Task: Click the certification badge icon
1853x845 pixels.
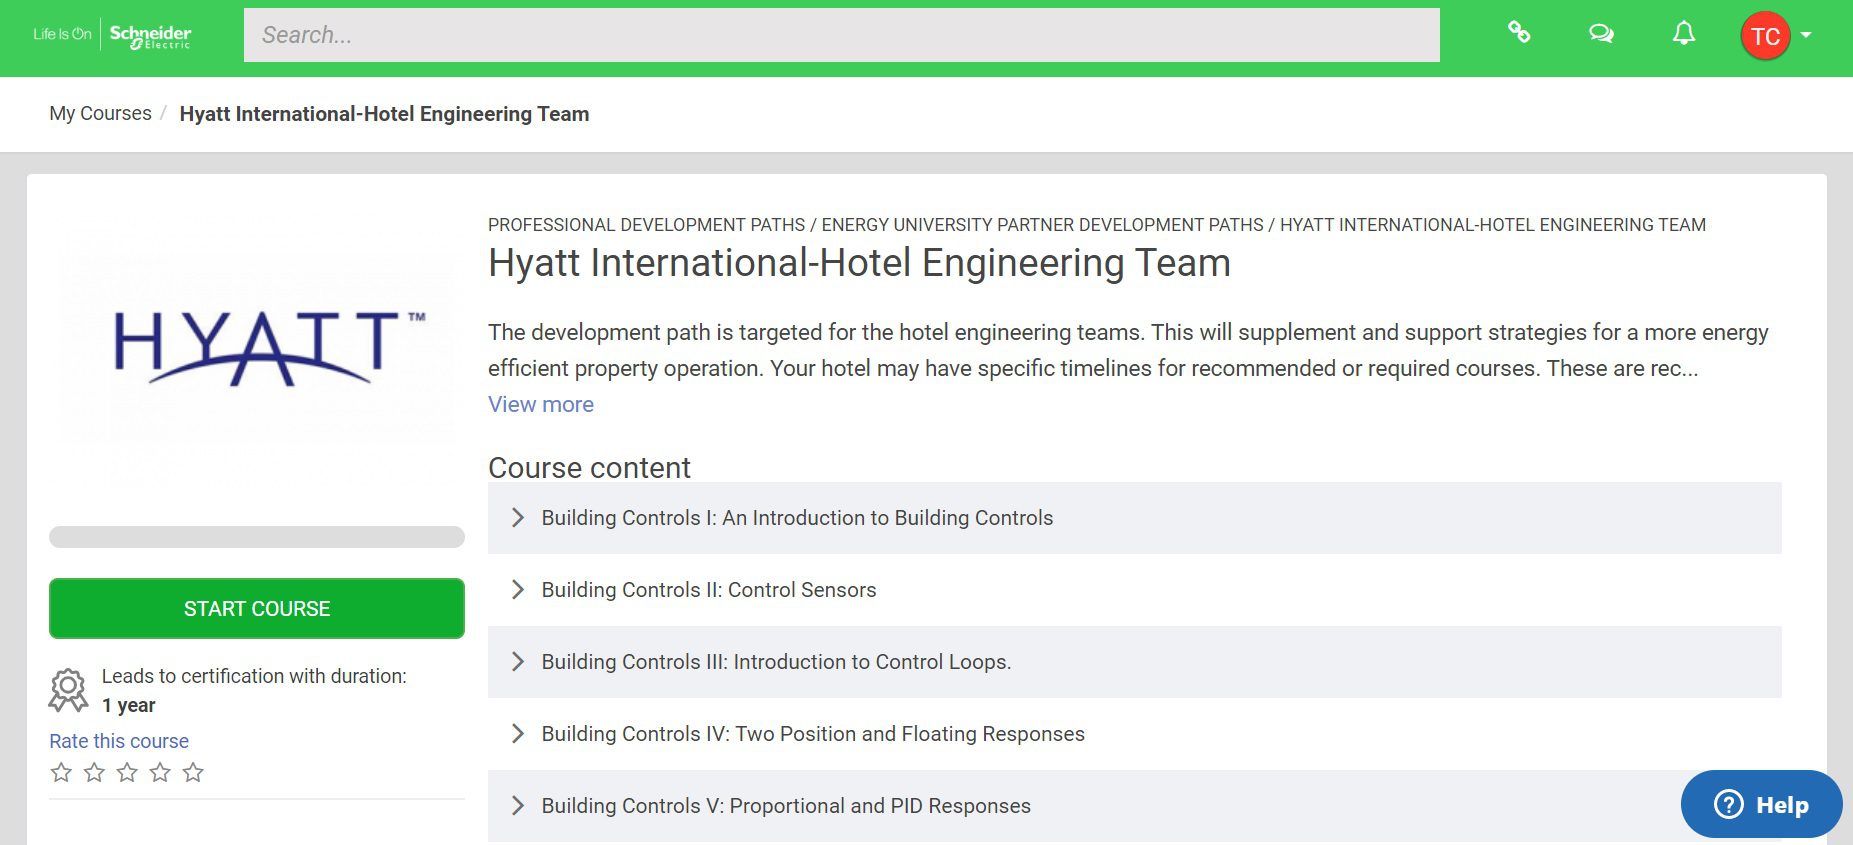Action: [x=68, y=690]
